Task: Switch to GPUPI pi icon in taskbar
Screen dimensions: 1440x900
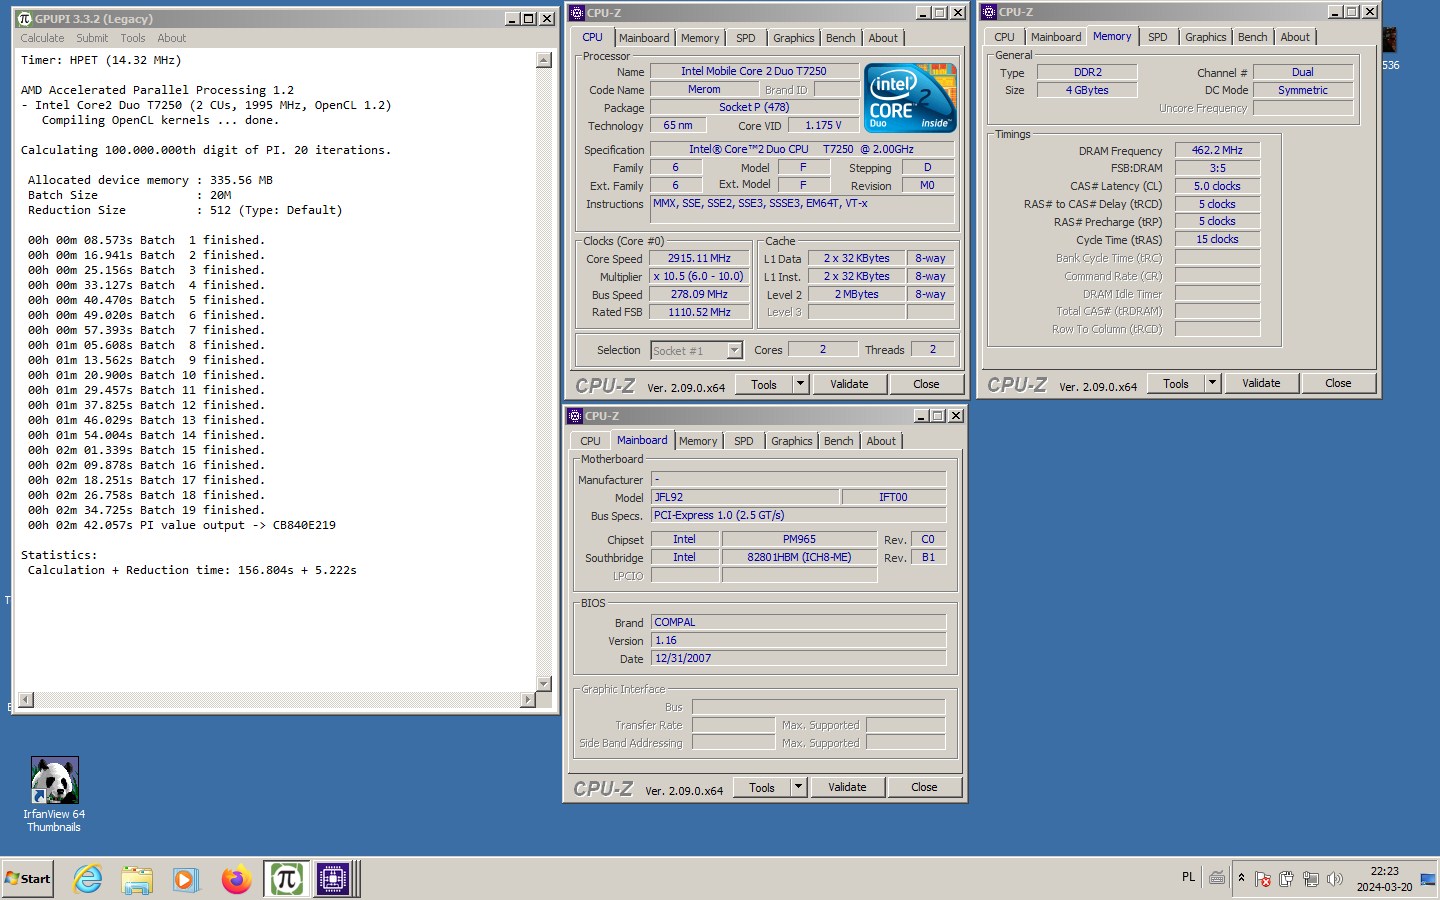Action: click(x=286, y=879)
